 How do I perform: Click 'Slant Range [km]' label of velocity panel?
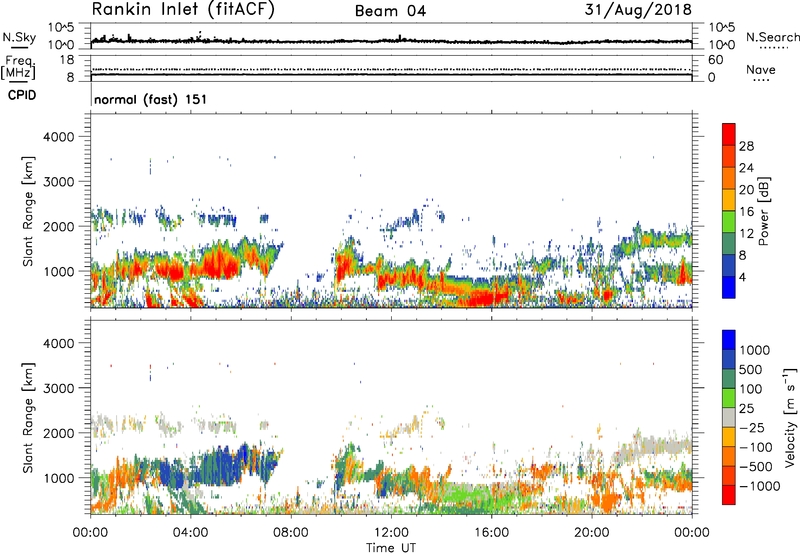click(x=28, y=417)
